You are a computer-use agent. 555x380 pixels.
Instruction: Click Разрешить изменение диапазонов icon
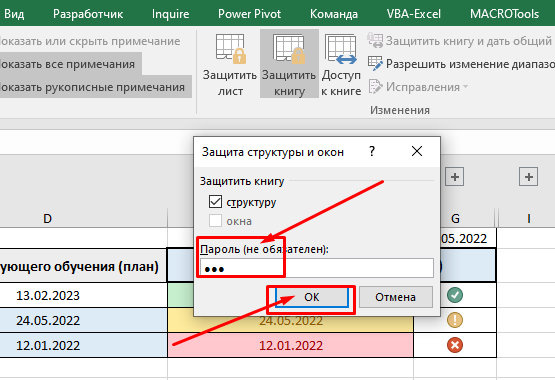375,64
